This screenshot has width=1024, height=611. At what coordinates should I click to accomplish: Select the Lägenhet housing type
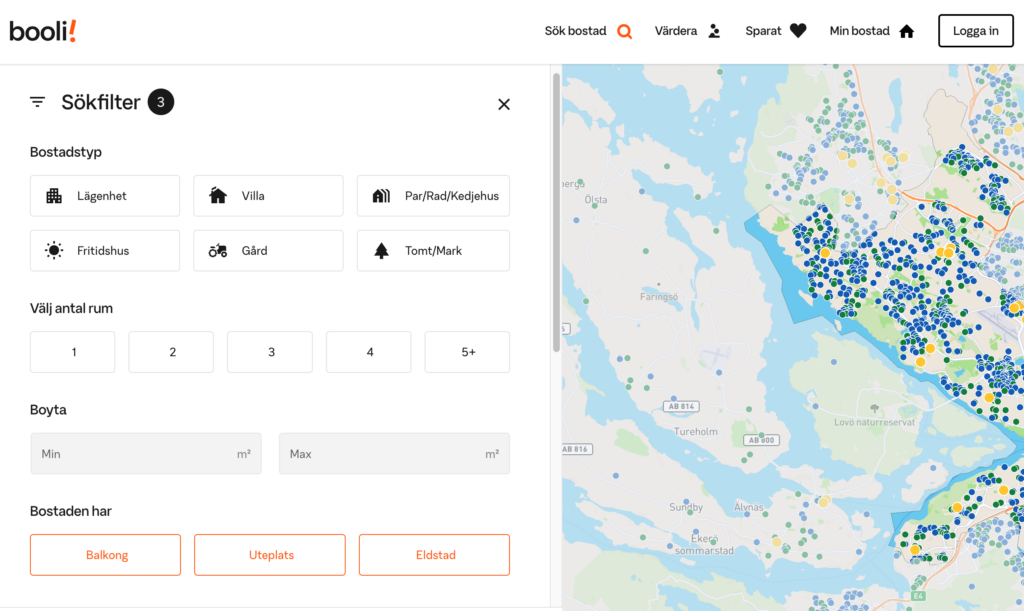tap(105, 196)
